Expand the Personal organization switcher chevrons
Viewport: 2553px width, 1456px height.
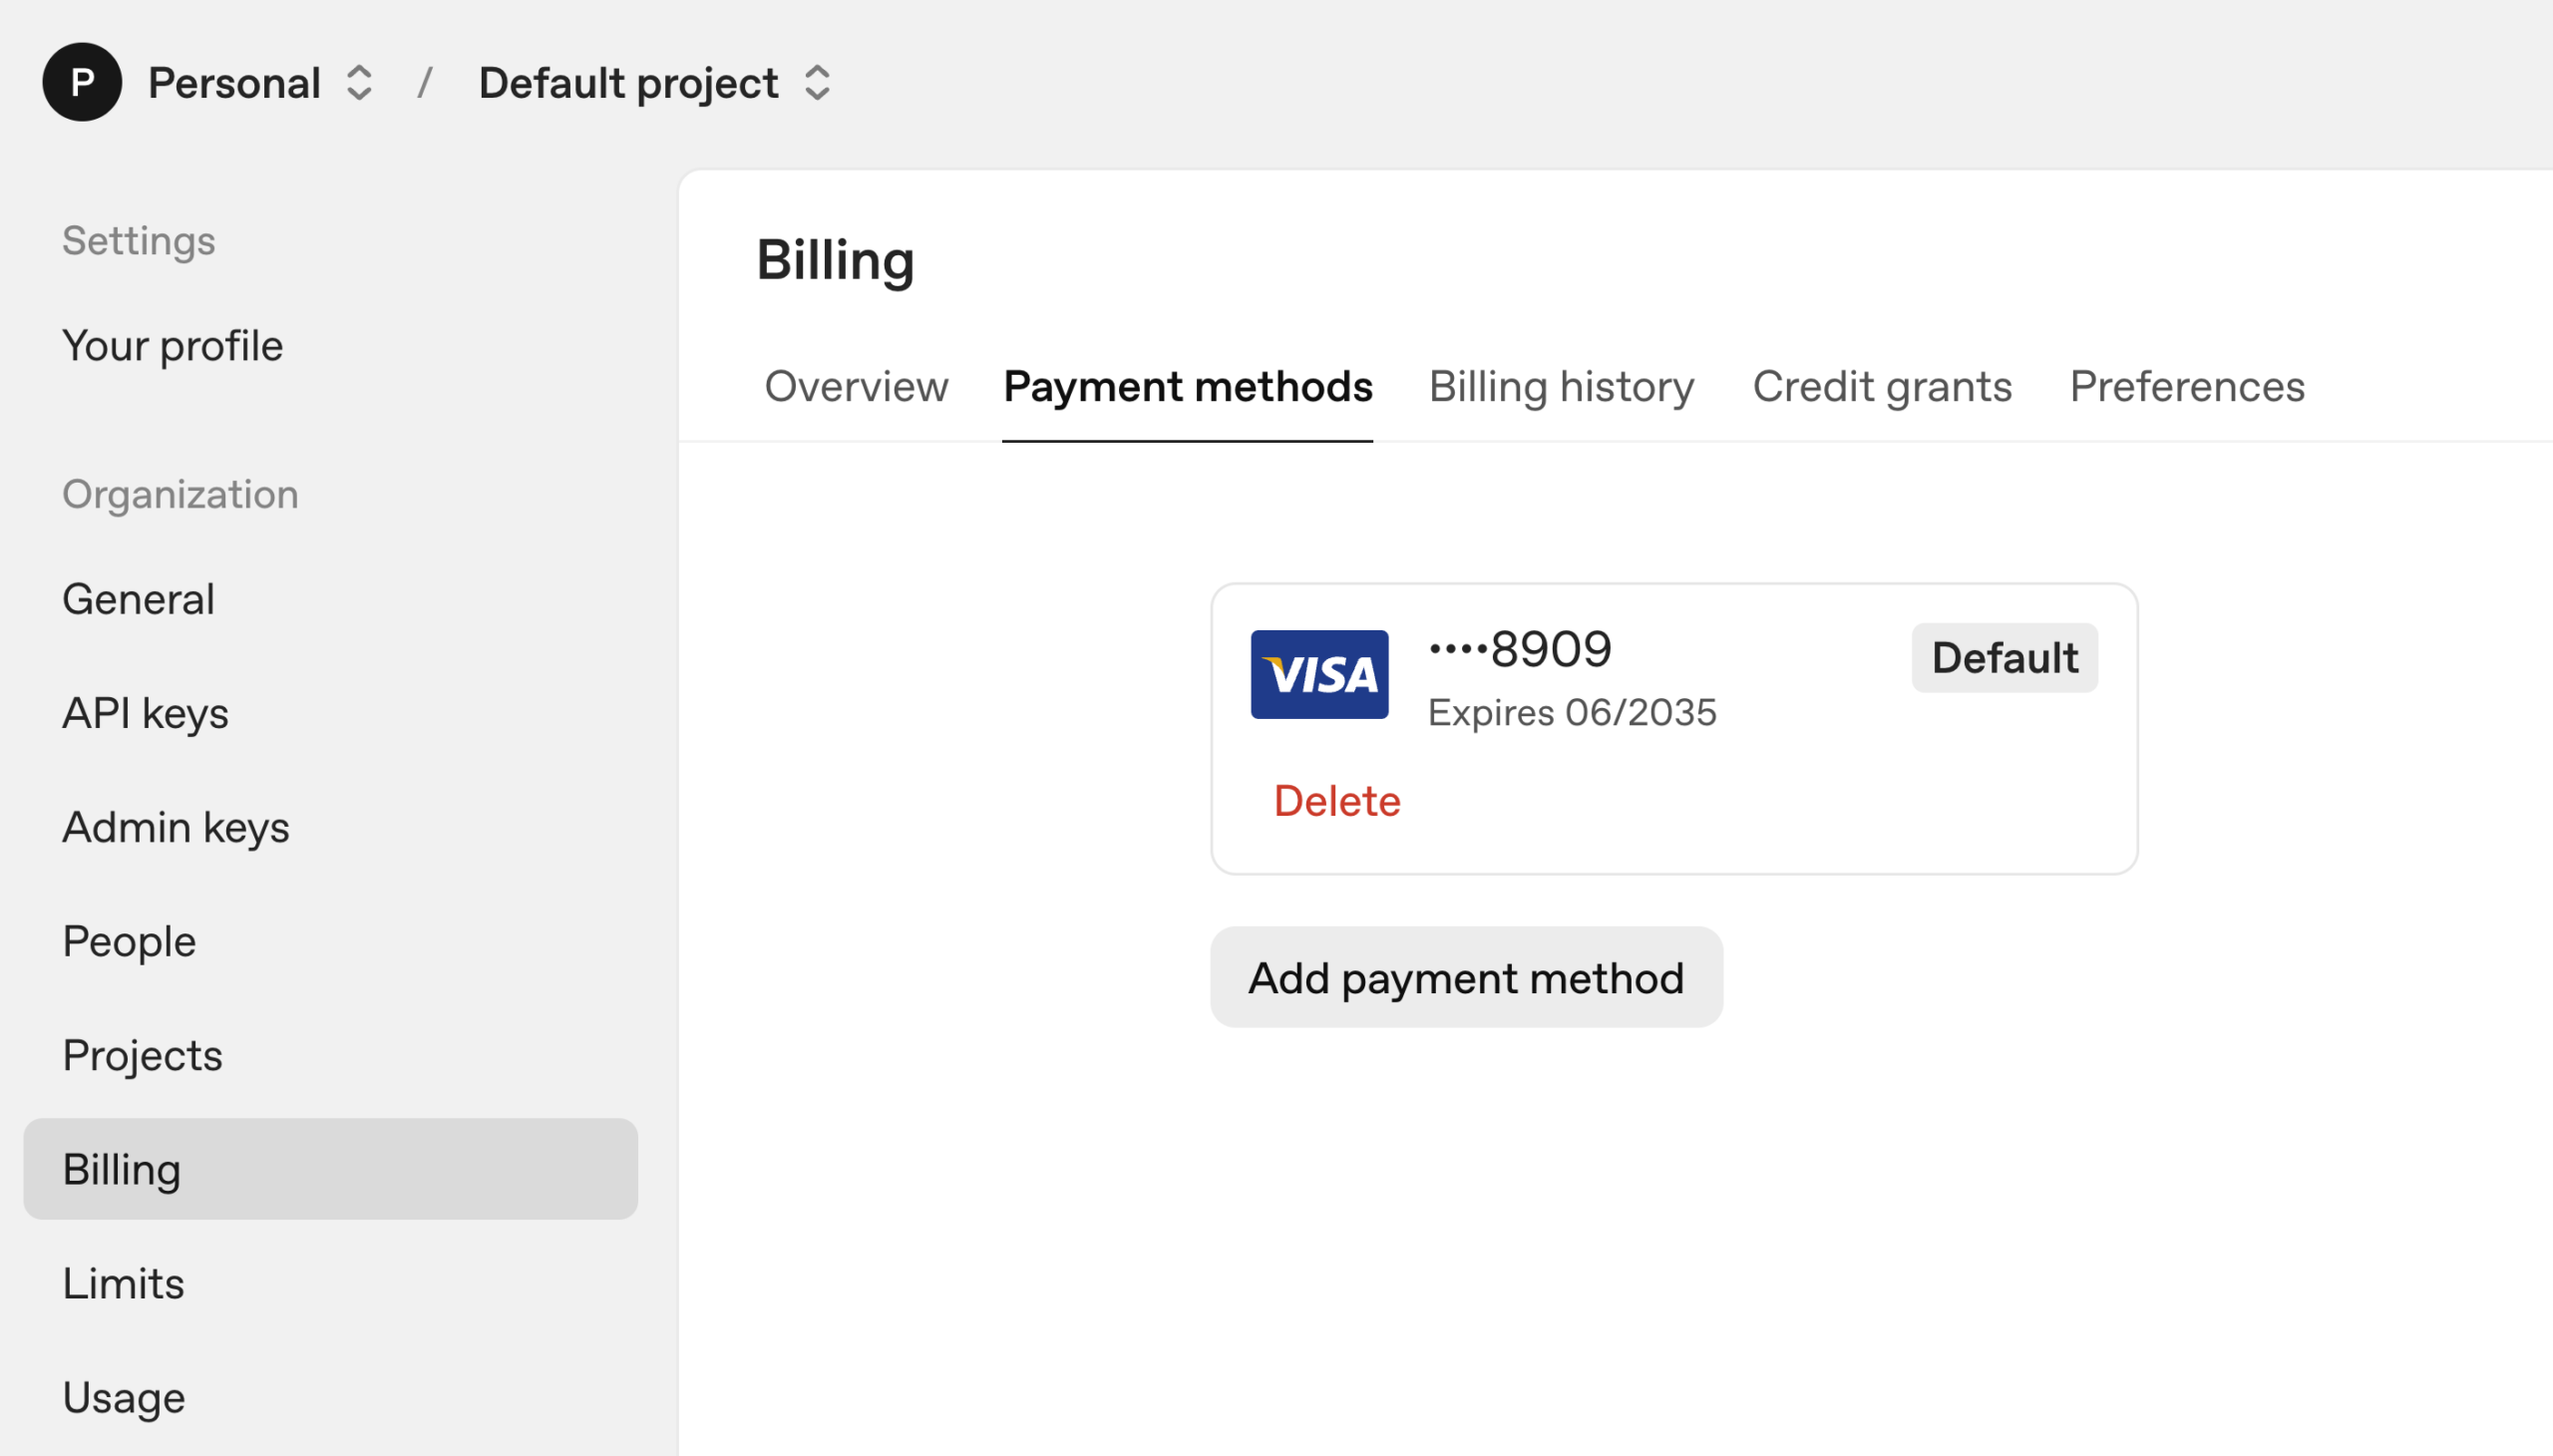tap(359, 83)
